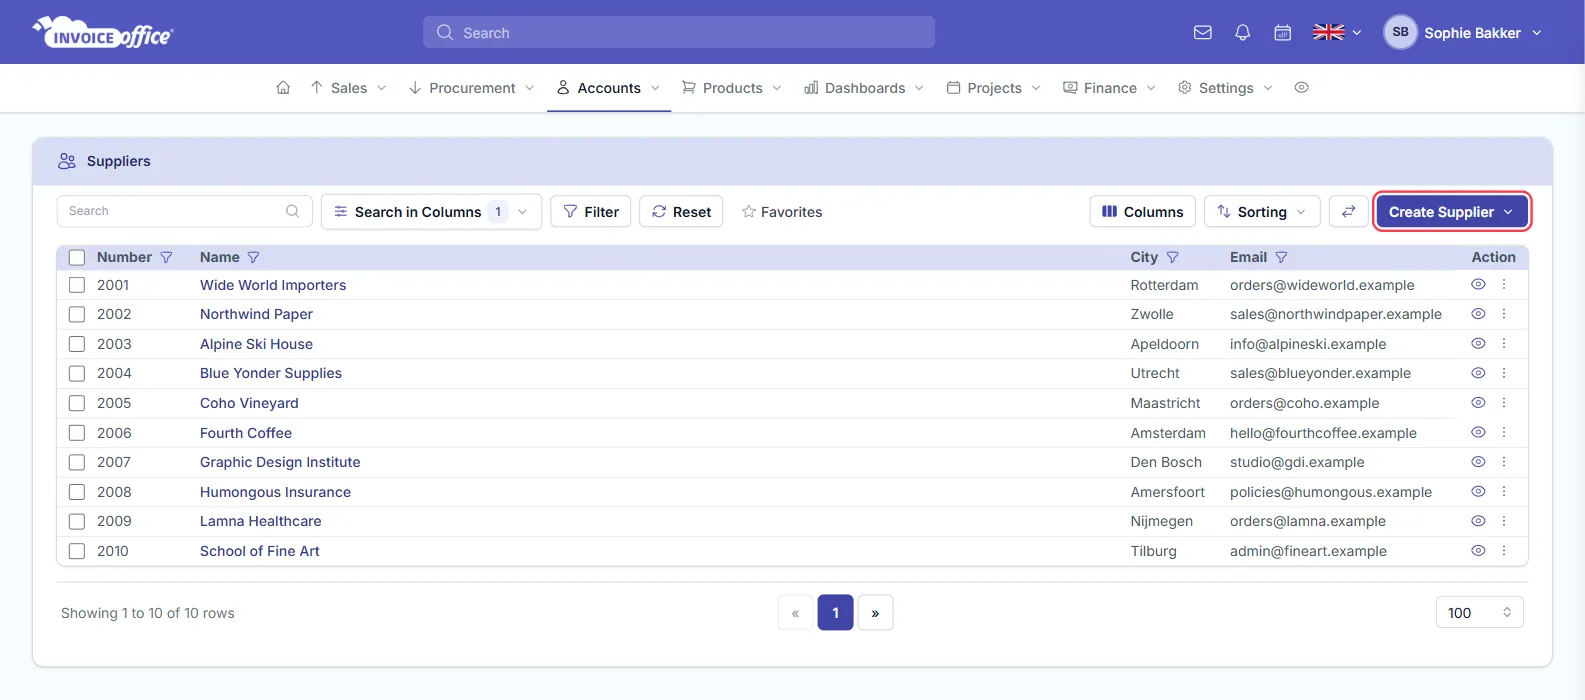The width and height of the screenshot is (1585, 700).
Task: Open the Lamna Healthcare supplier link
Action: [x=261, y=521]
